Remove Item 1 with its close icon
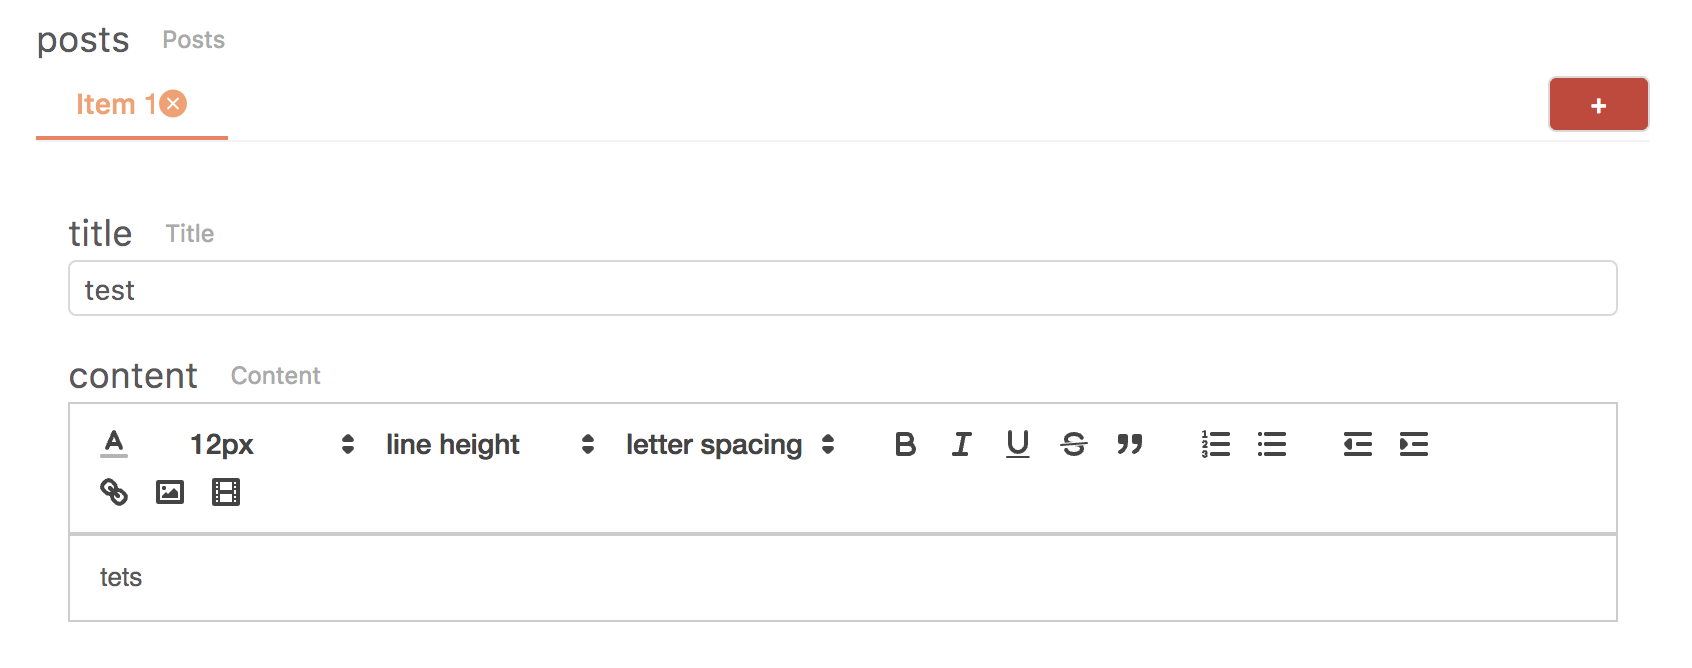The width and height of the screenshot is (1692, 668). [174, 104]
